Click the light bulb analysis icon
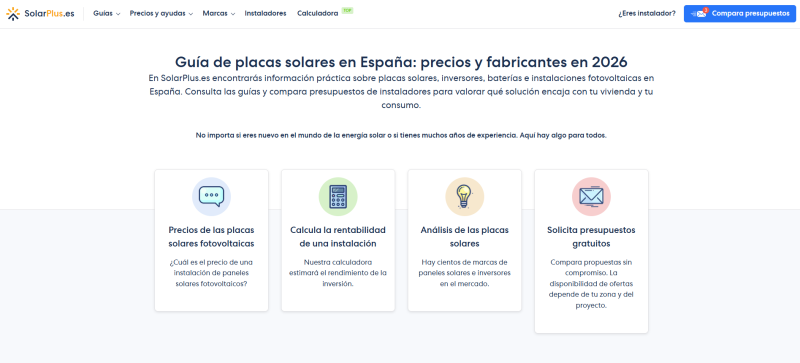 pos(464,197)
